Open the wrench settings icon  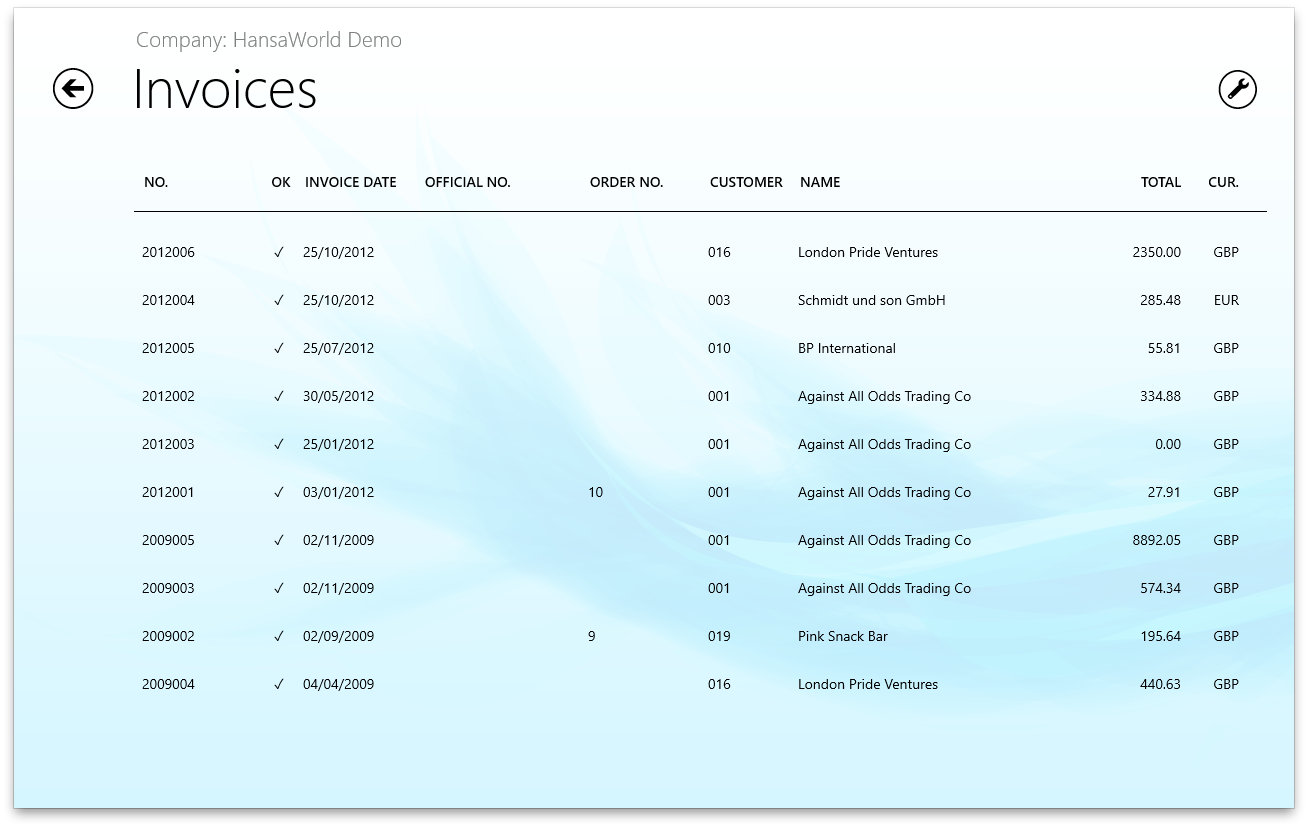pos(1237,89)
